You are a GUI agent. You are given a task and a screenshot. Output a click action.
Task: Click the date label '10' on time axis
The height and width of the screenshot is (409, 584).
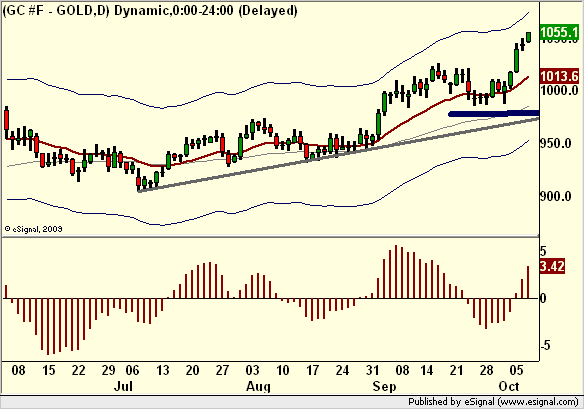[x=282, y=370]
